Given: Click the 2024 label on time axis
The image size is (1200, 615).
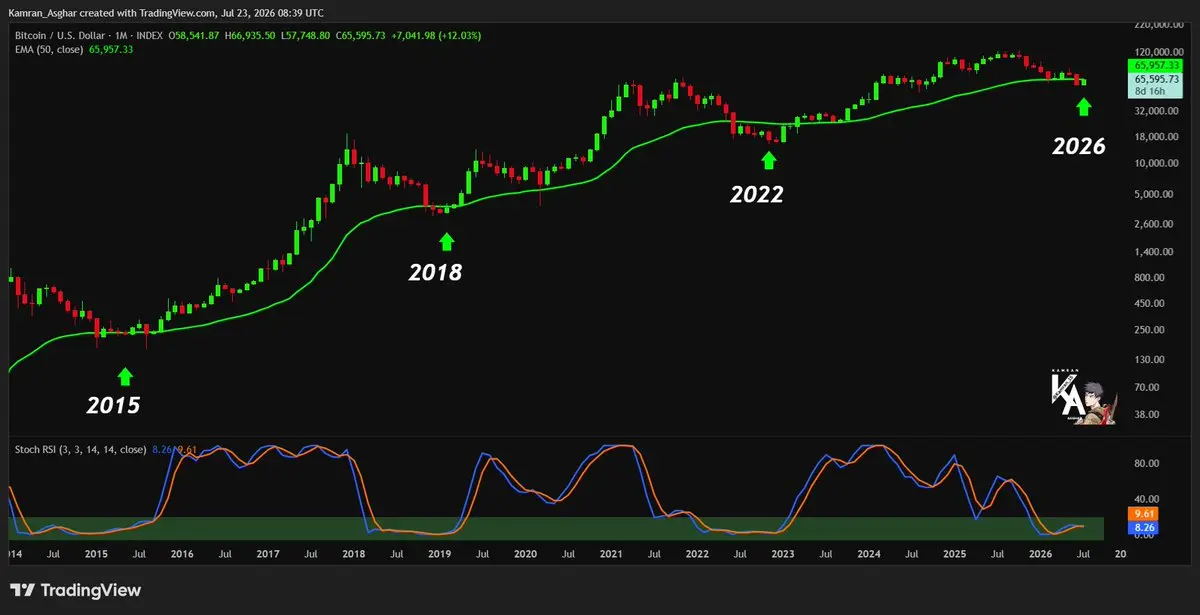Looking at the screenshot, I should pos(869,552).
